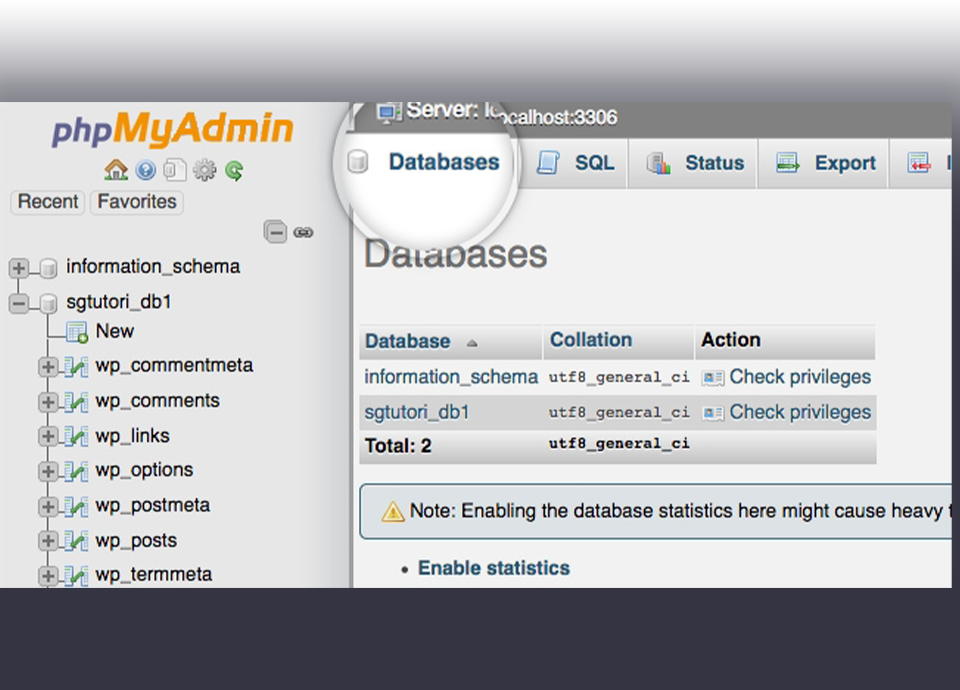Image resolution: width=960 pixels, height=690 pixels.
Task: Click privileges icon in information_schema row
Action: tap(713, 378)
